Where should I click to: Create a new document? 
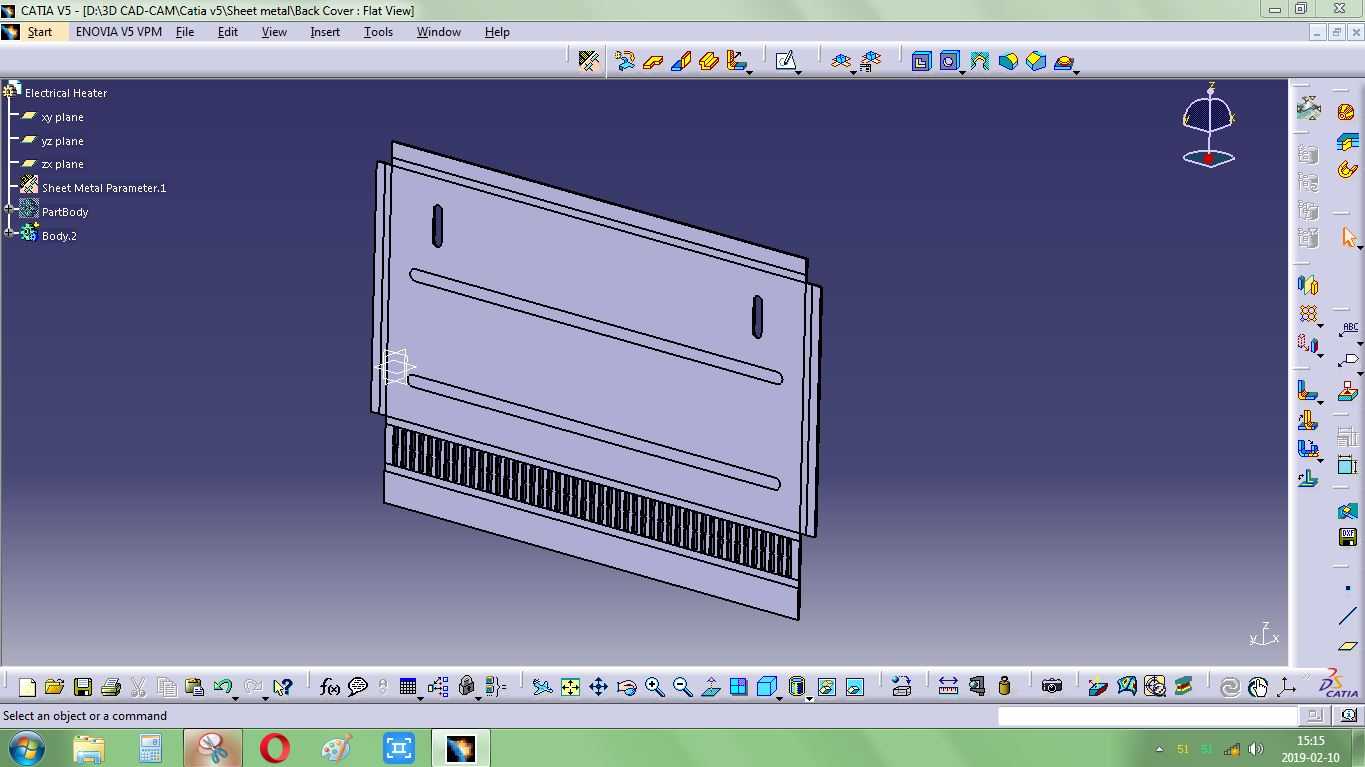pyautogui.click(x=27, y=687)
